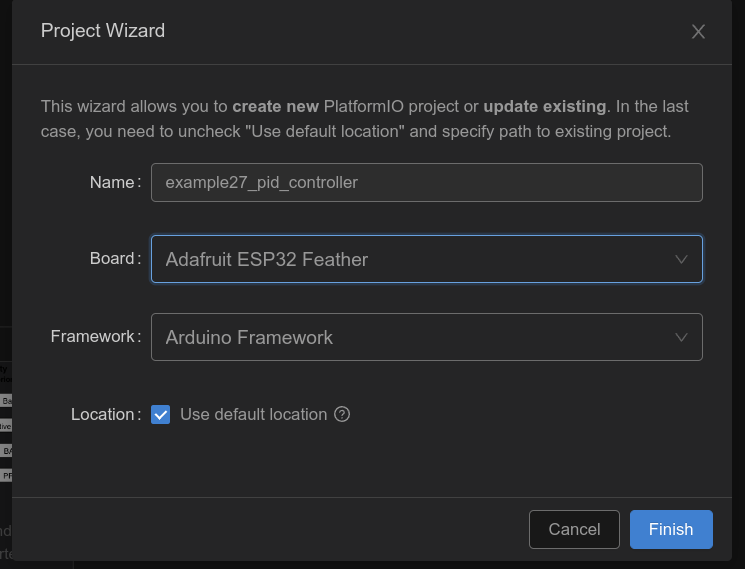Viewport: 745px width, 569px height.
Task: Click Finish to create the project
Action: point(670,530)
